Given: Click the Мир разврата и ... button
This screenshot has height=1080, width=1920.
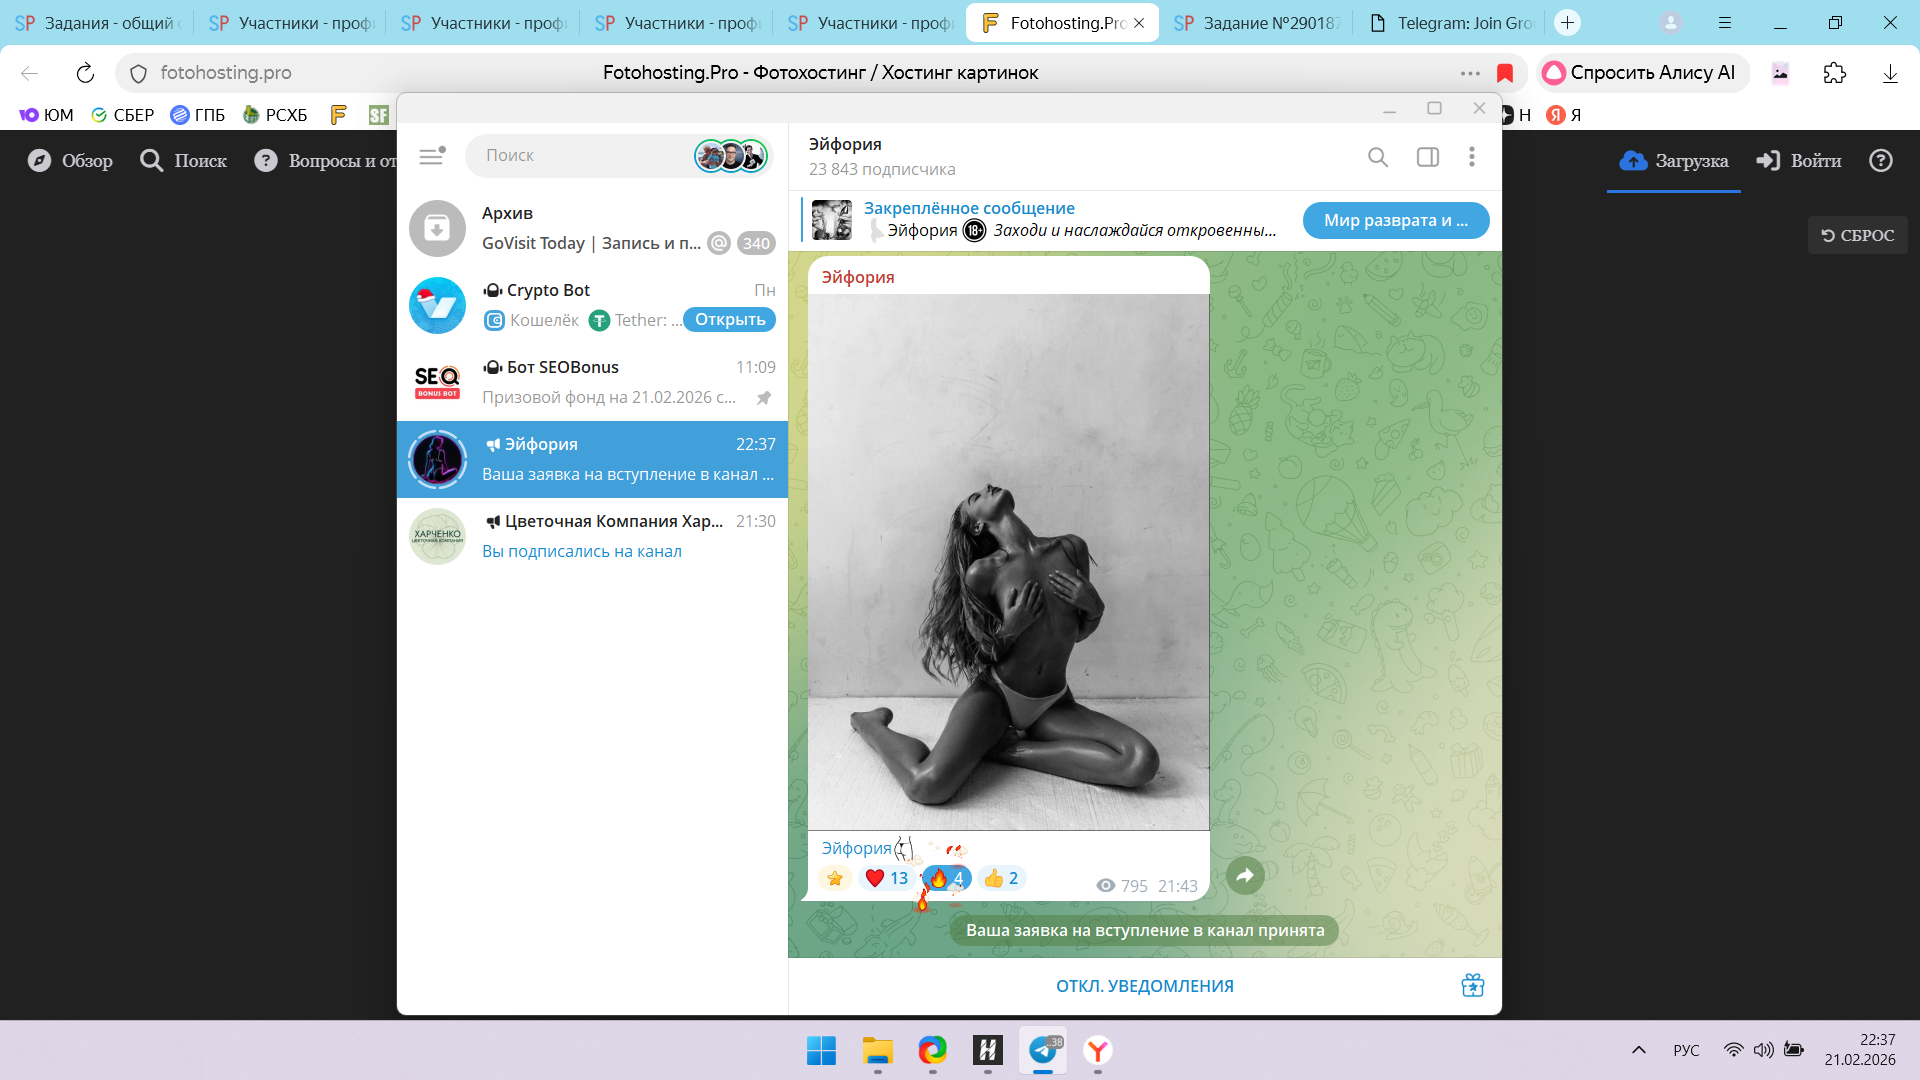Looking at the screenshot, I should tap(1395, 220).
